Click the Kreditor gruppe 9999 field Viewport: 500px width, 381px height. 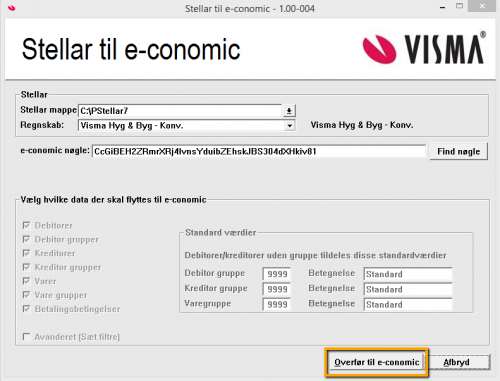(277, 289)
